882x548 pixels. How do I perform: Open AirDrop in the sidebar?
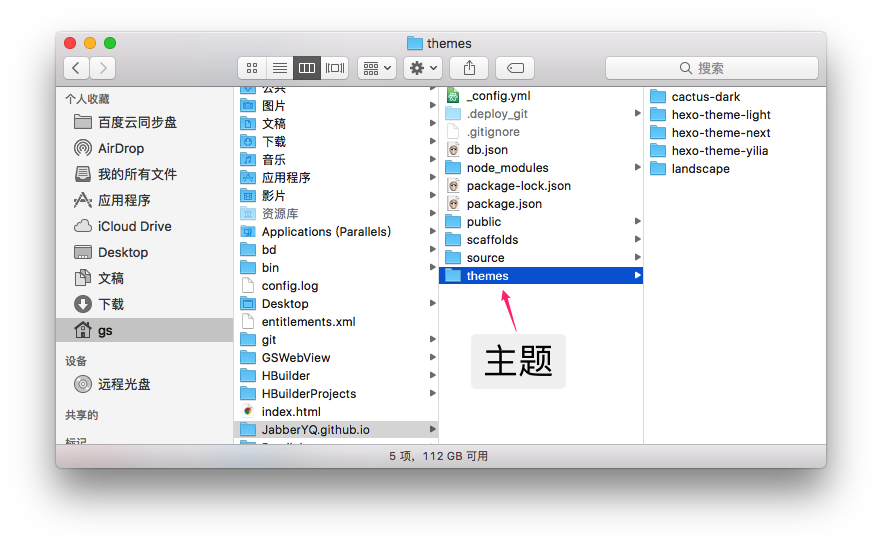click(x=121, y=148)
